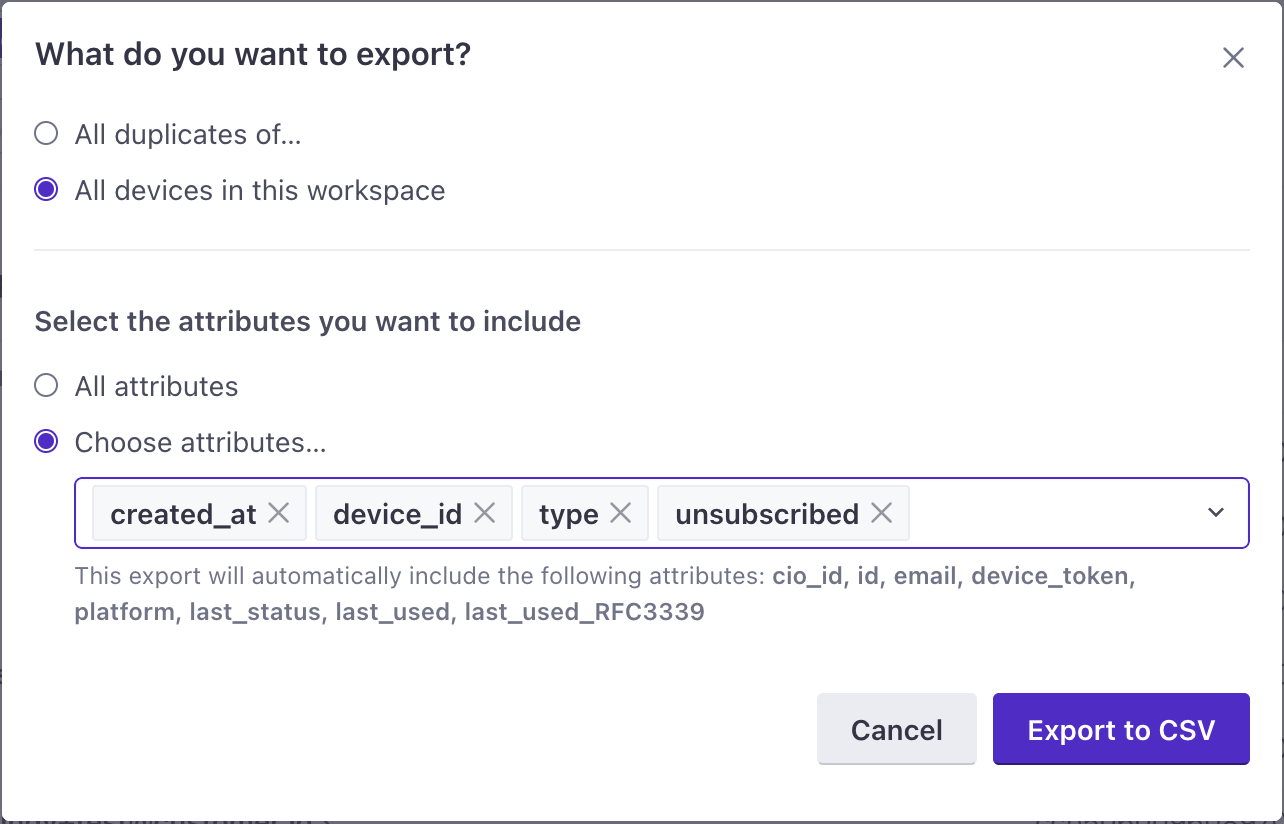Click the created_at tag label
The width and height of the screenshot is (1284, 824).
[183, 514]
